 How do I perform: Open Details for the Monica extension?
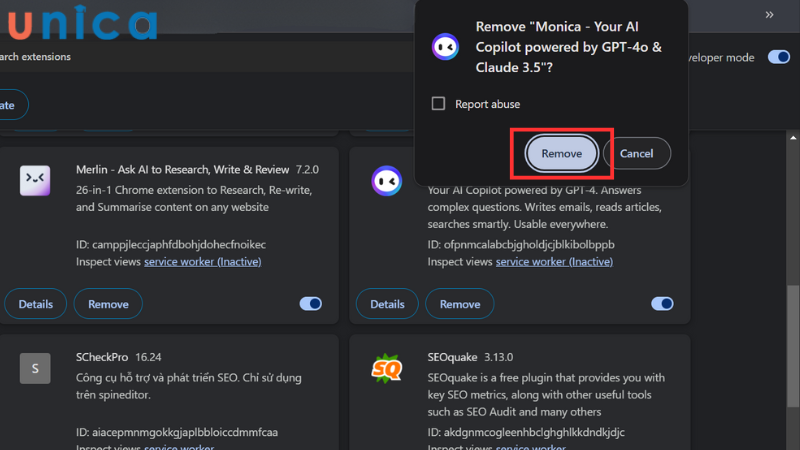coord(387,304)
